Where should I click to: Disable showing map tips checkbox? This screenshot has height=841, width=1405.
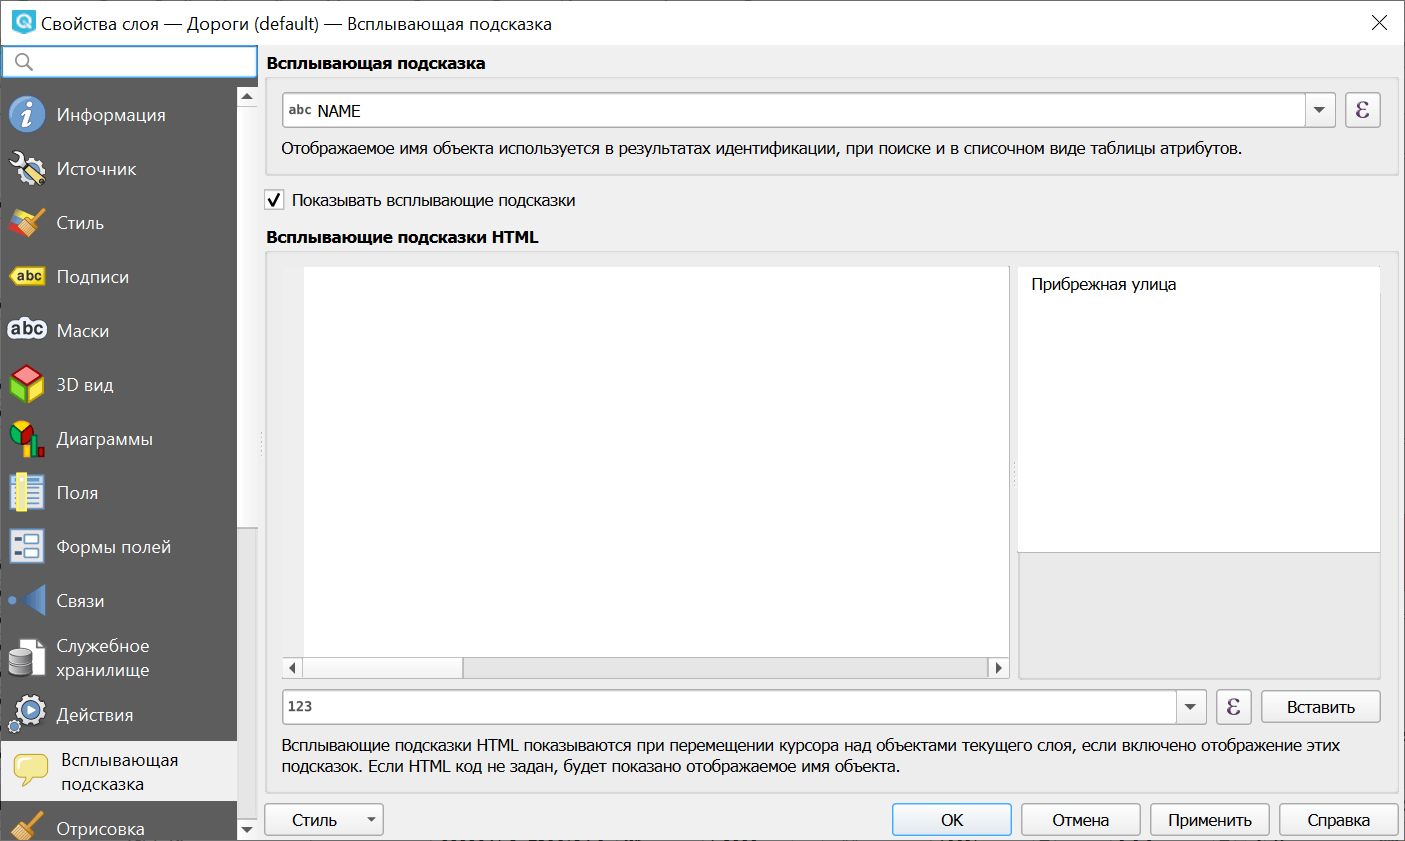pos(274,199)
